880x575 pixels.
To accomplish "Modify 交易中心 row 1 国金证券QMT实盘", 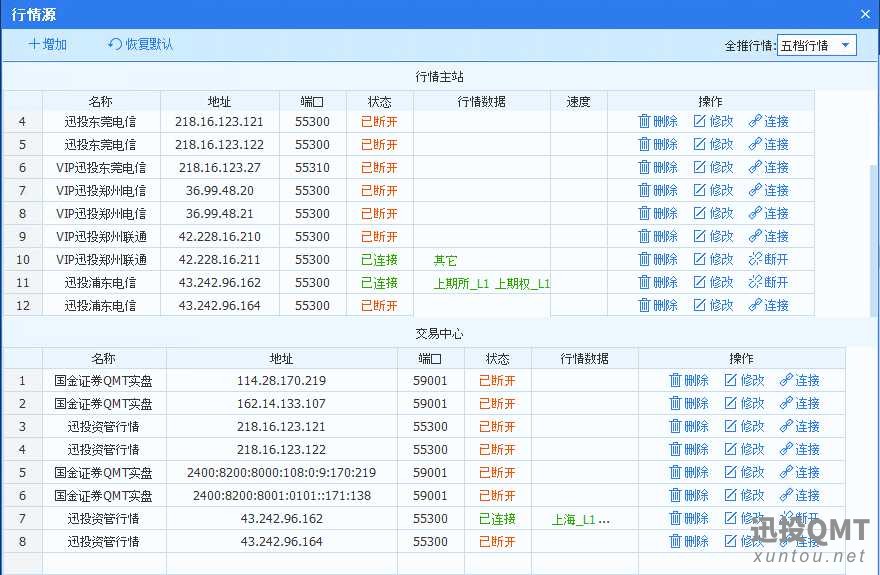I will [744, 380].
